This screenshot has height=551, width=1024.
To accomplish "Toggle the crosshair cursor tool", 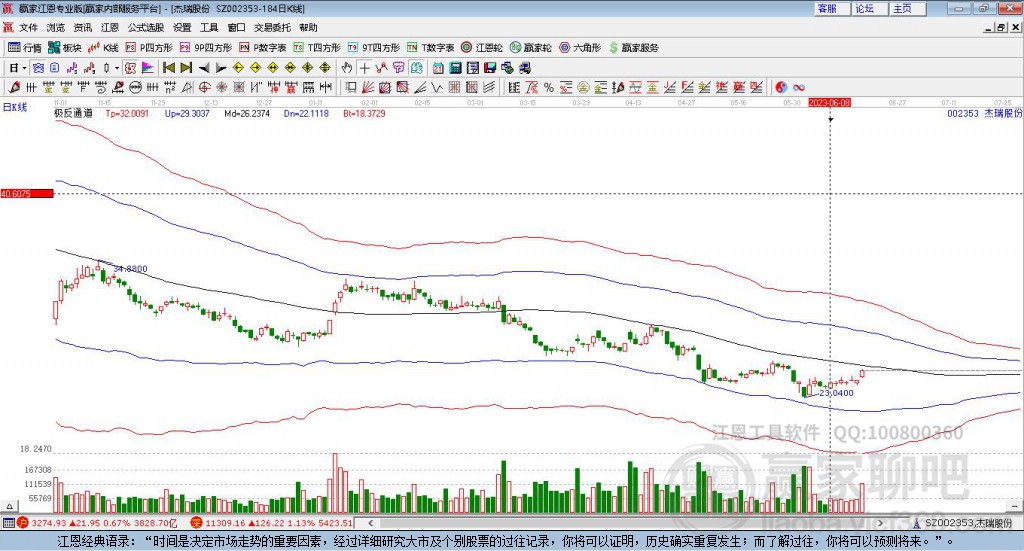I will pos(365,68).
